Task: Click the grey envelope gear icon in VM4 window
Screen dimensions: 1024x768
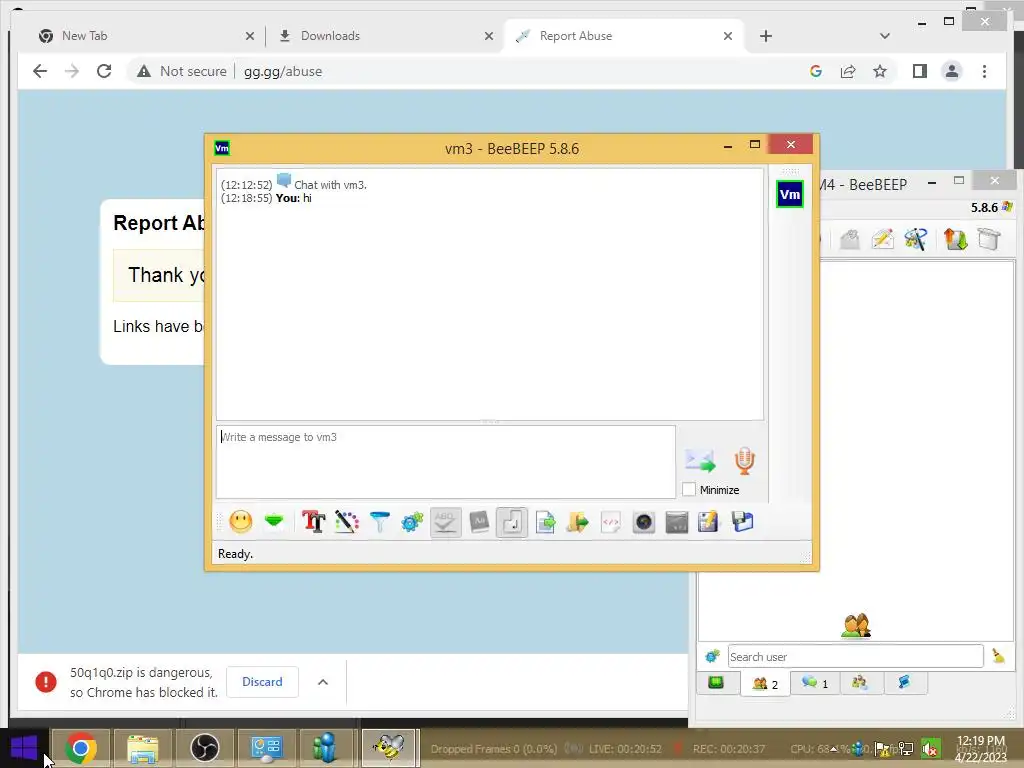Action: (850, 239)
